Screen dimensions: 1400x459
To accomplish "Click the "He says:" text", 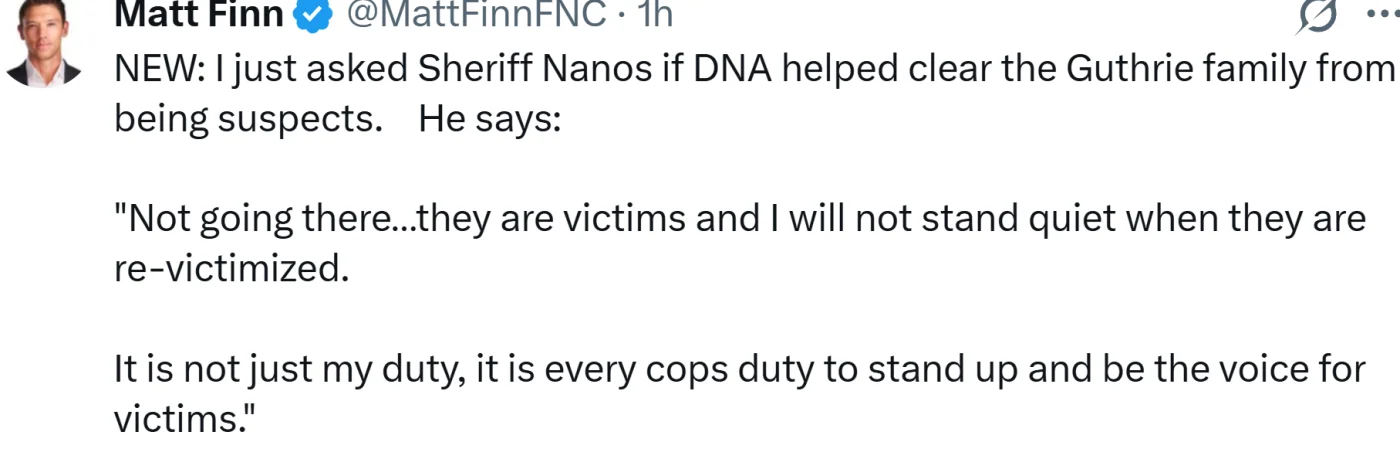I will click(490, 119).
